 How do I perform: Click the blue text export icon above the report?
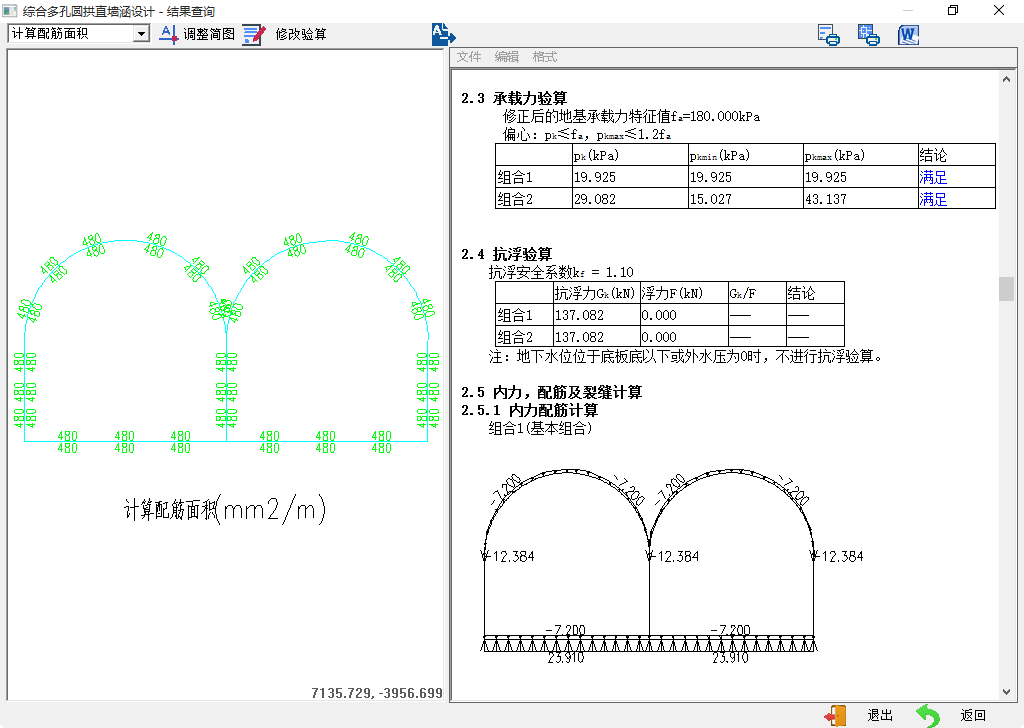443,34
